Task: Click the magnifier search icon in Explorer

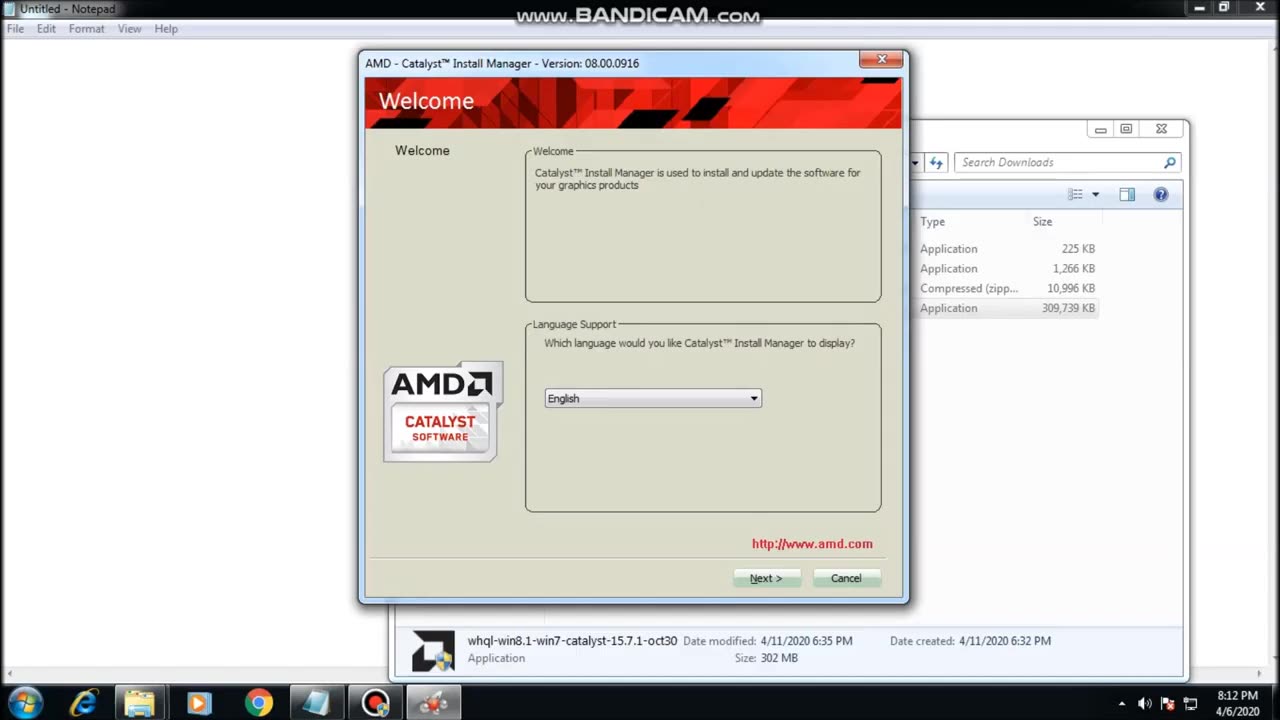Action: coord(1170,162)
